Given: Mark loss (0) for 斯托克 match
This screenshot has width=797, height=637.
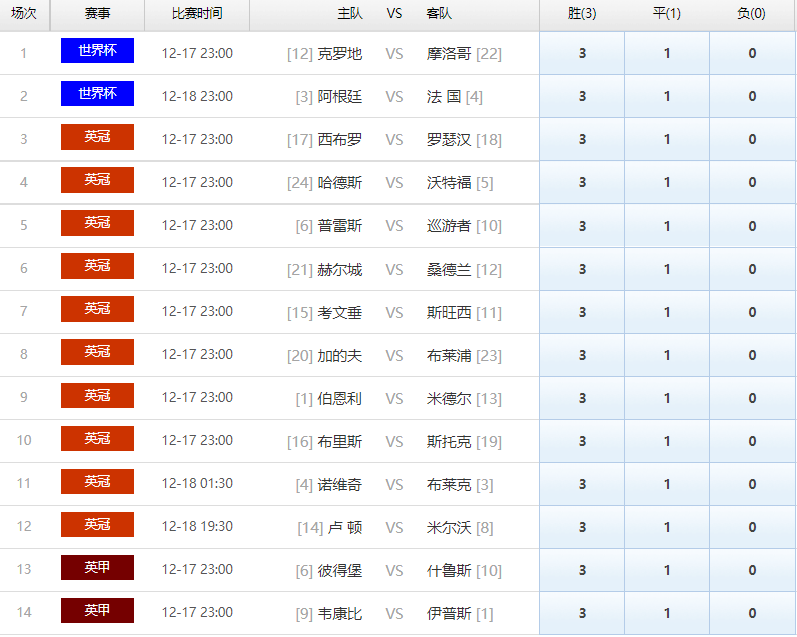Looking at the screenshot, I should [752, 441].
